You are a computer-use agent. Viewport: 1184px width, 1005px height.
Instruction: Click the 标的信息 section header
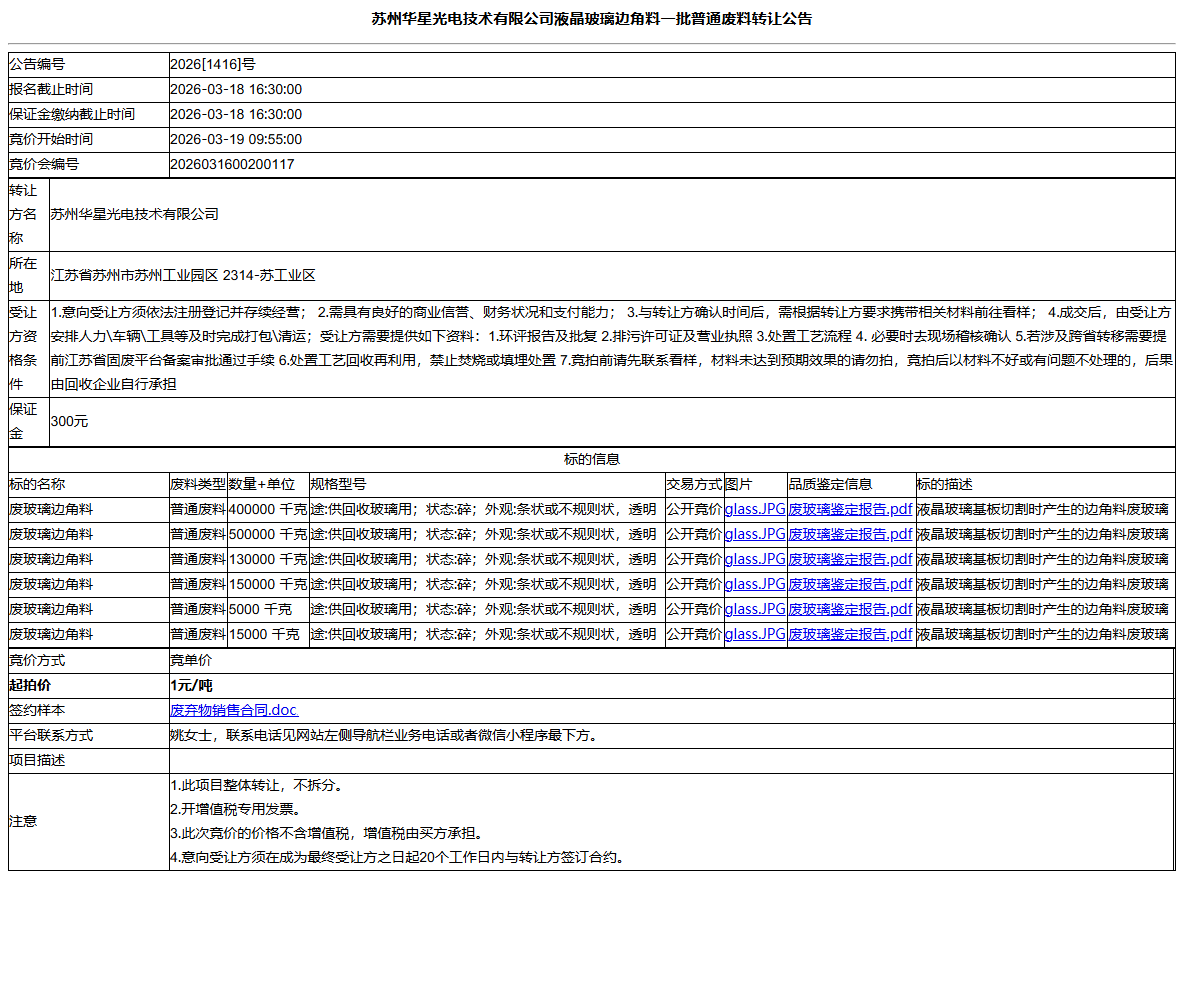(592, 459)
